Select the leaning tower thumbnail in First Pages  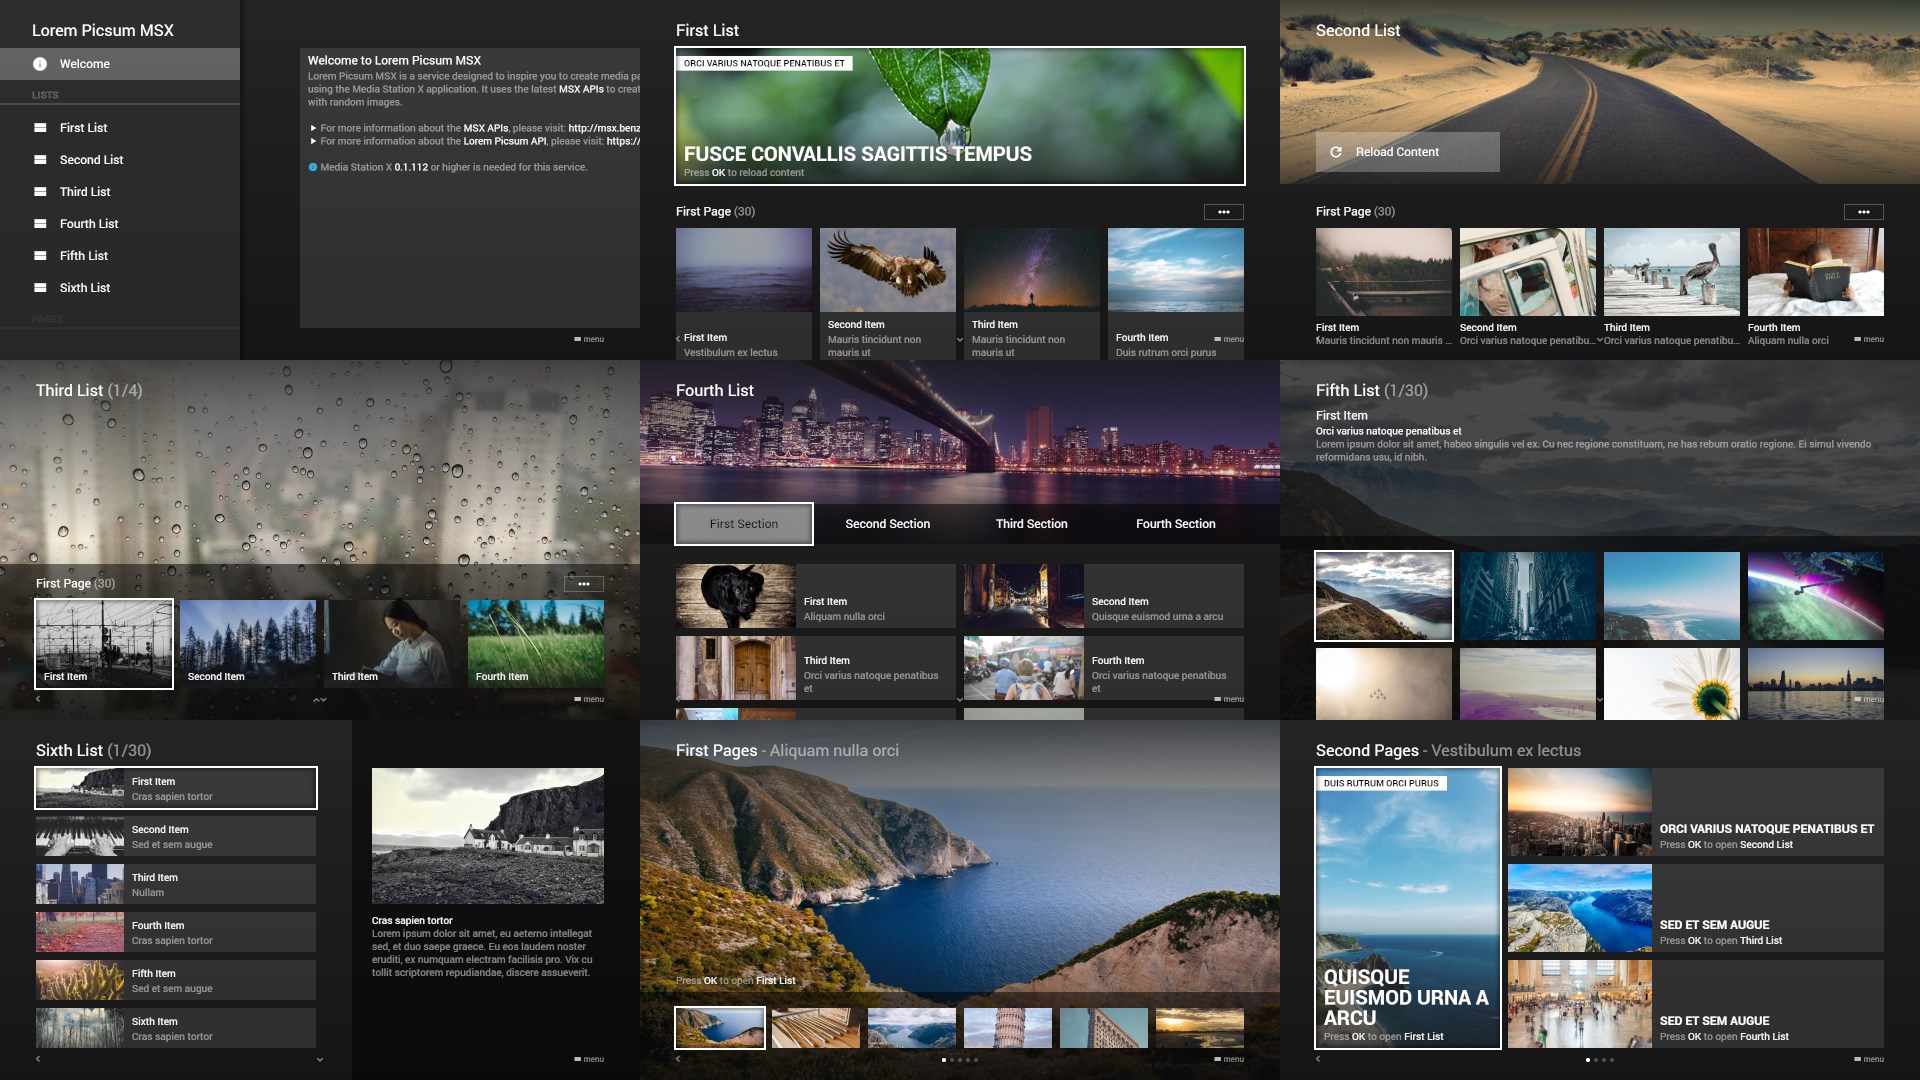point(1007,1028)
